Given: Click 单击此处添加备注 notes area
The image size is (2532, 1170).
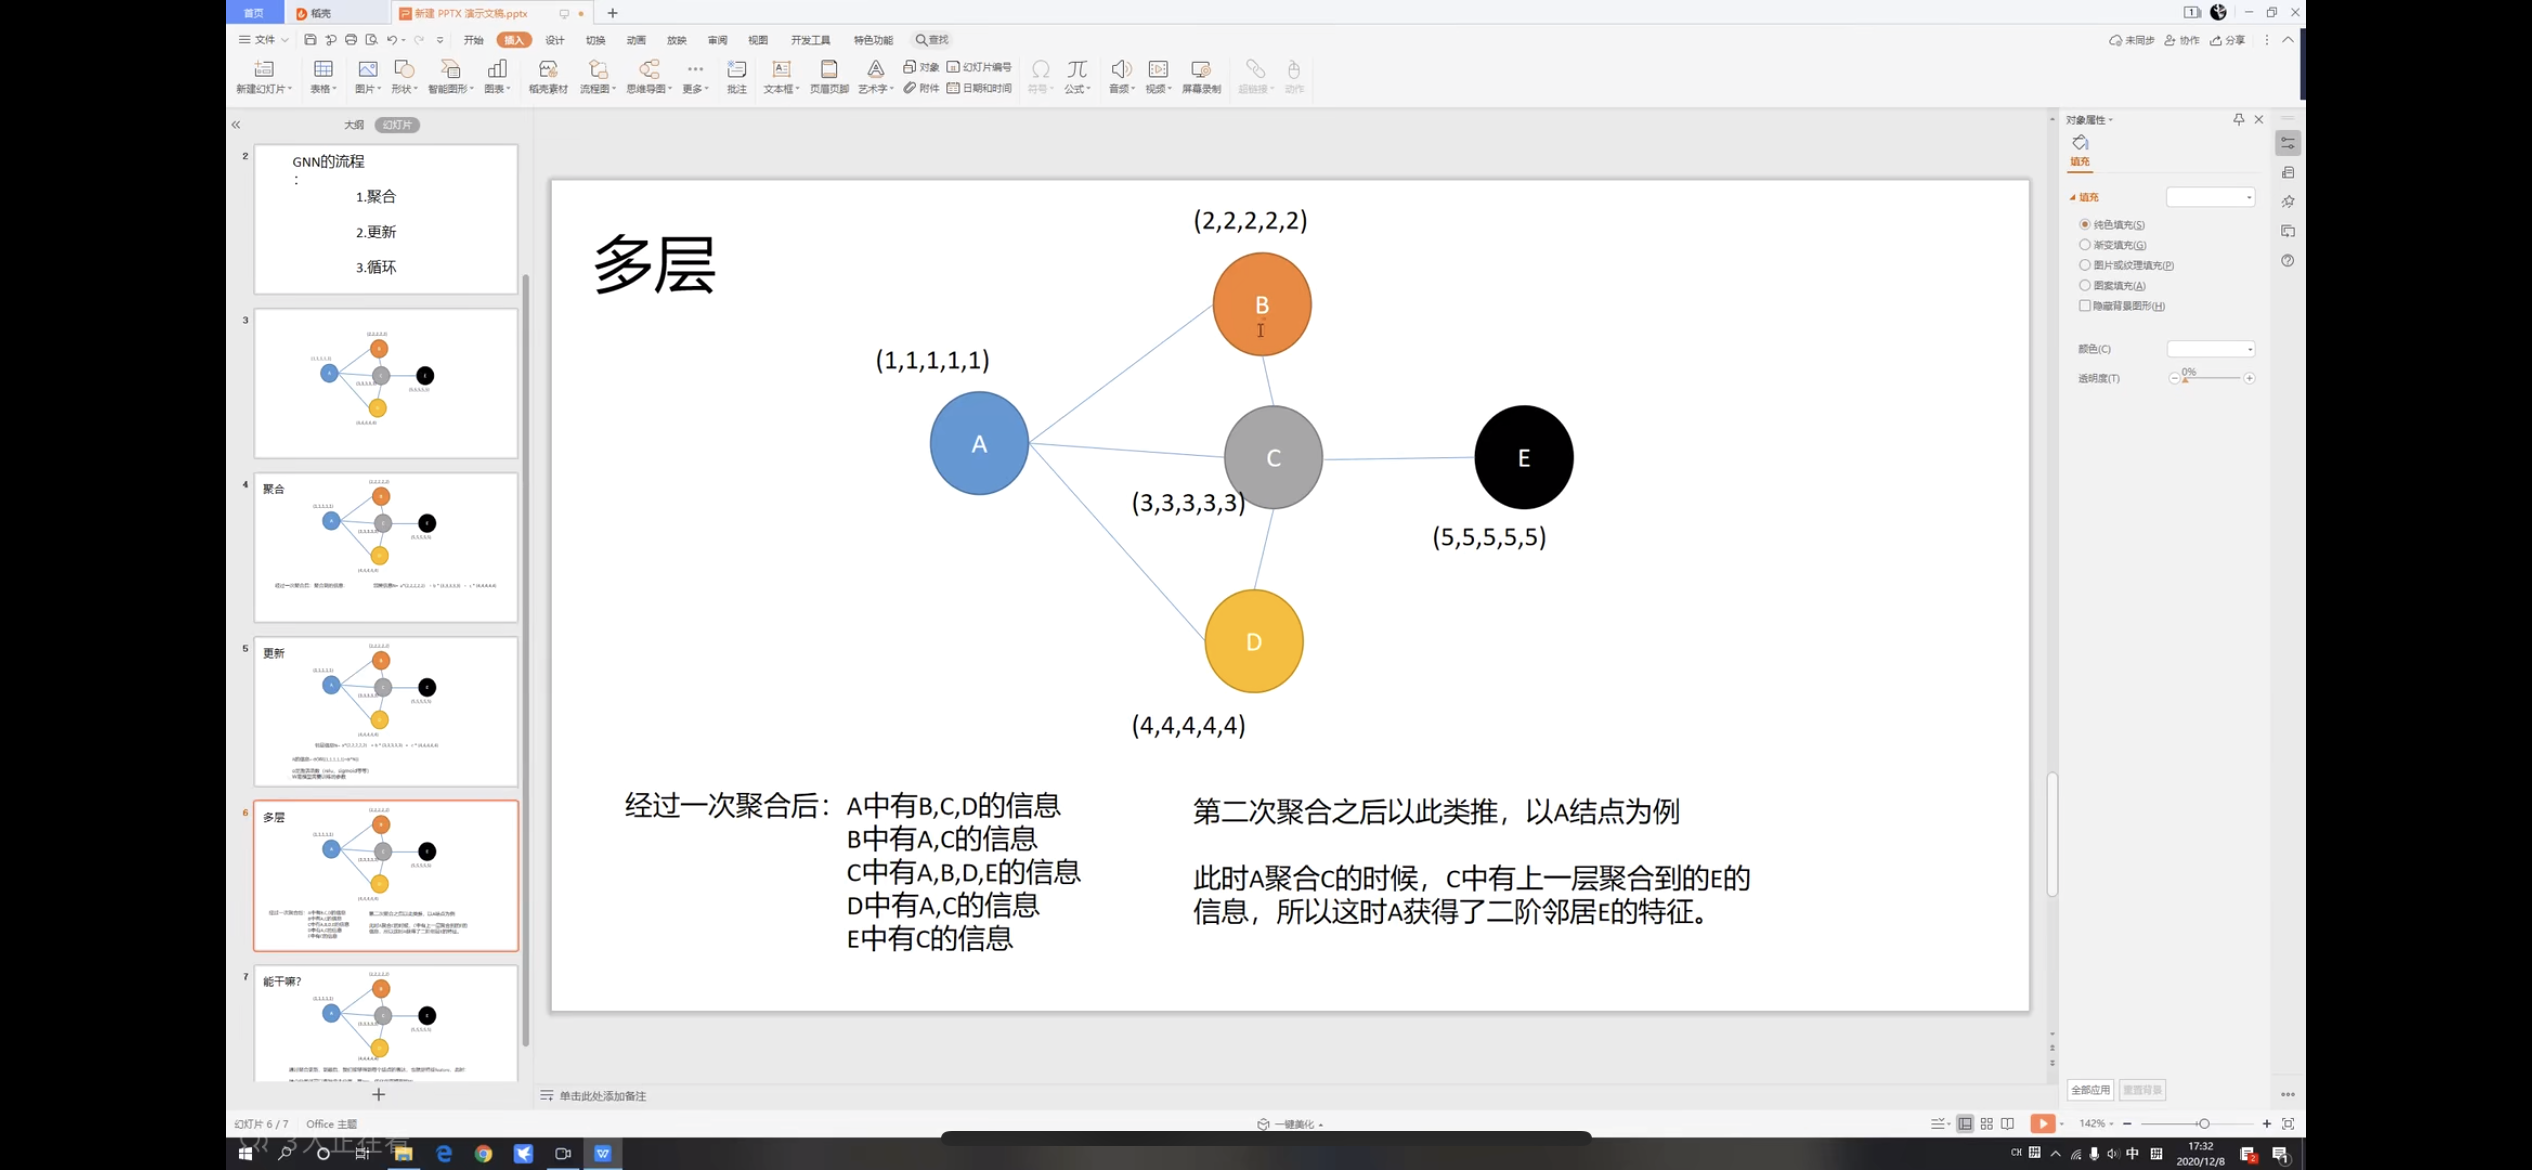Looking at the screenshot, I should pyautogui.click(x=602, y=1096).
